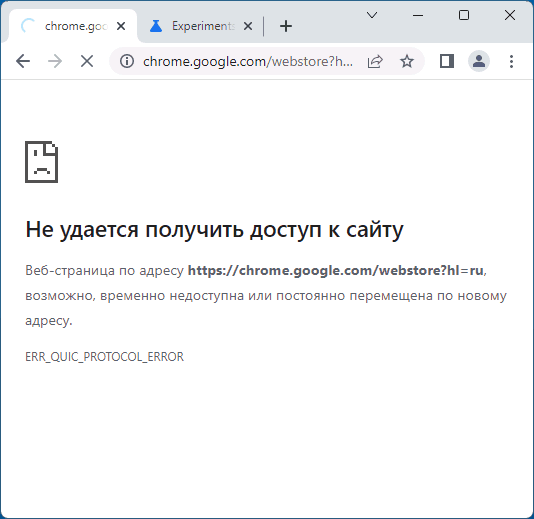The width and height of the screenshot is (534, 519).
Task: Click the heading Не удается получить доступ к сайту
Action: (215, 230)
